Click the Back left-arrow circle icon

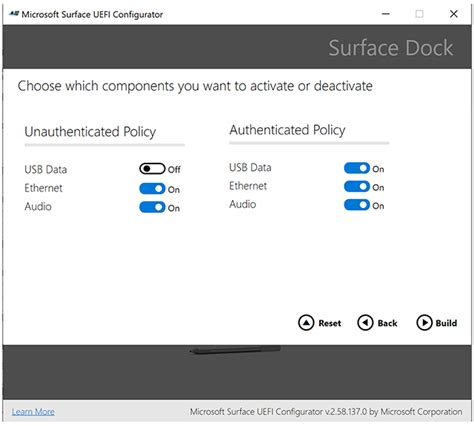[365, 323]
